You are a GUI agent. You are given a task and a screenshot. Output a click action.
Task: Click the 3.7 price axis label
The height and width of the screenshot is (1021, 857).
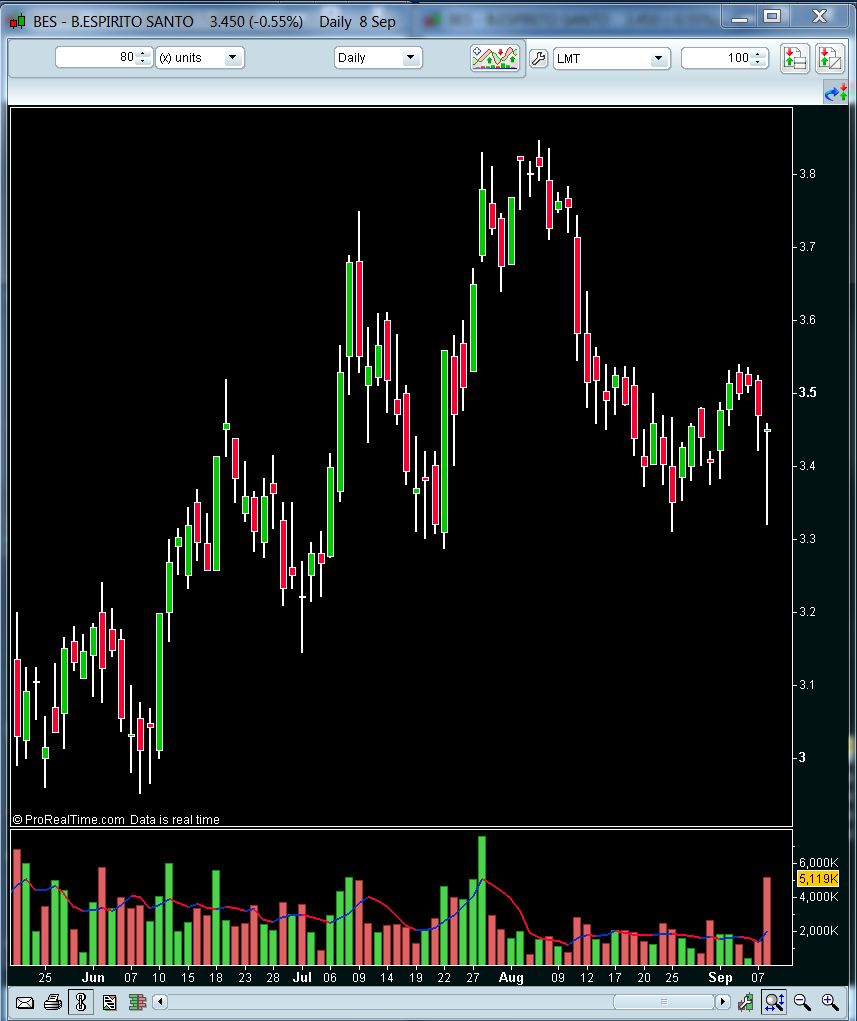807,247
